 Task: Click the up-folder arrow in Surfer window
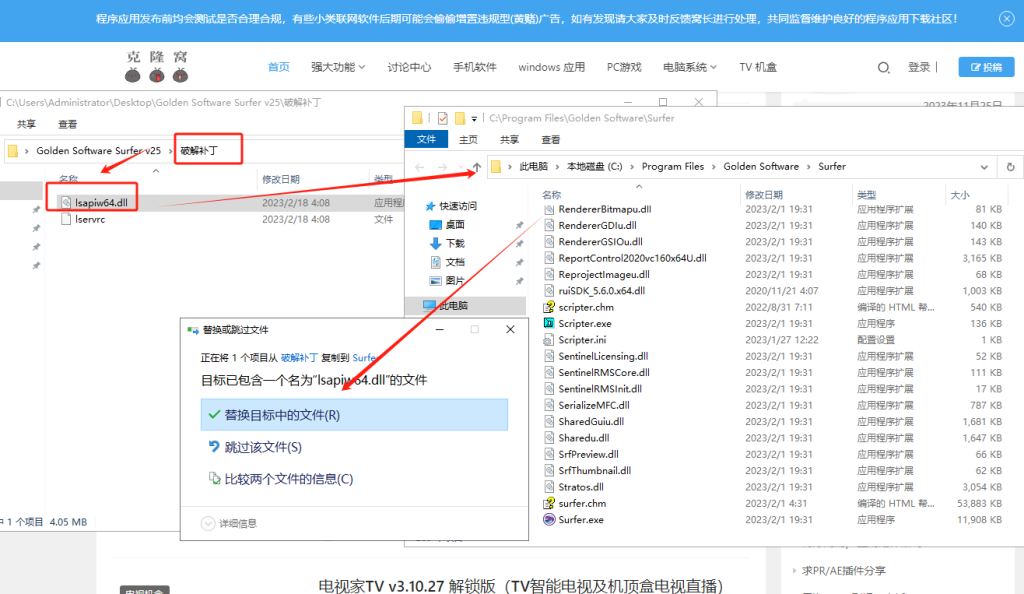click(477, 167)
